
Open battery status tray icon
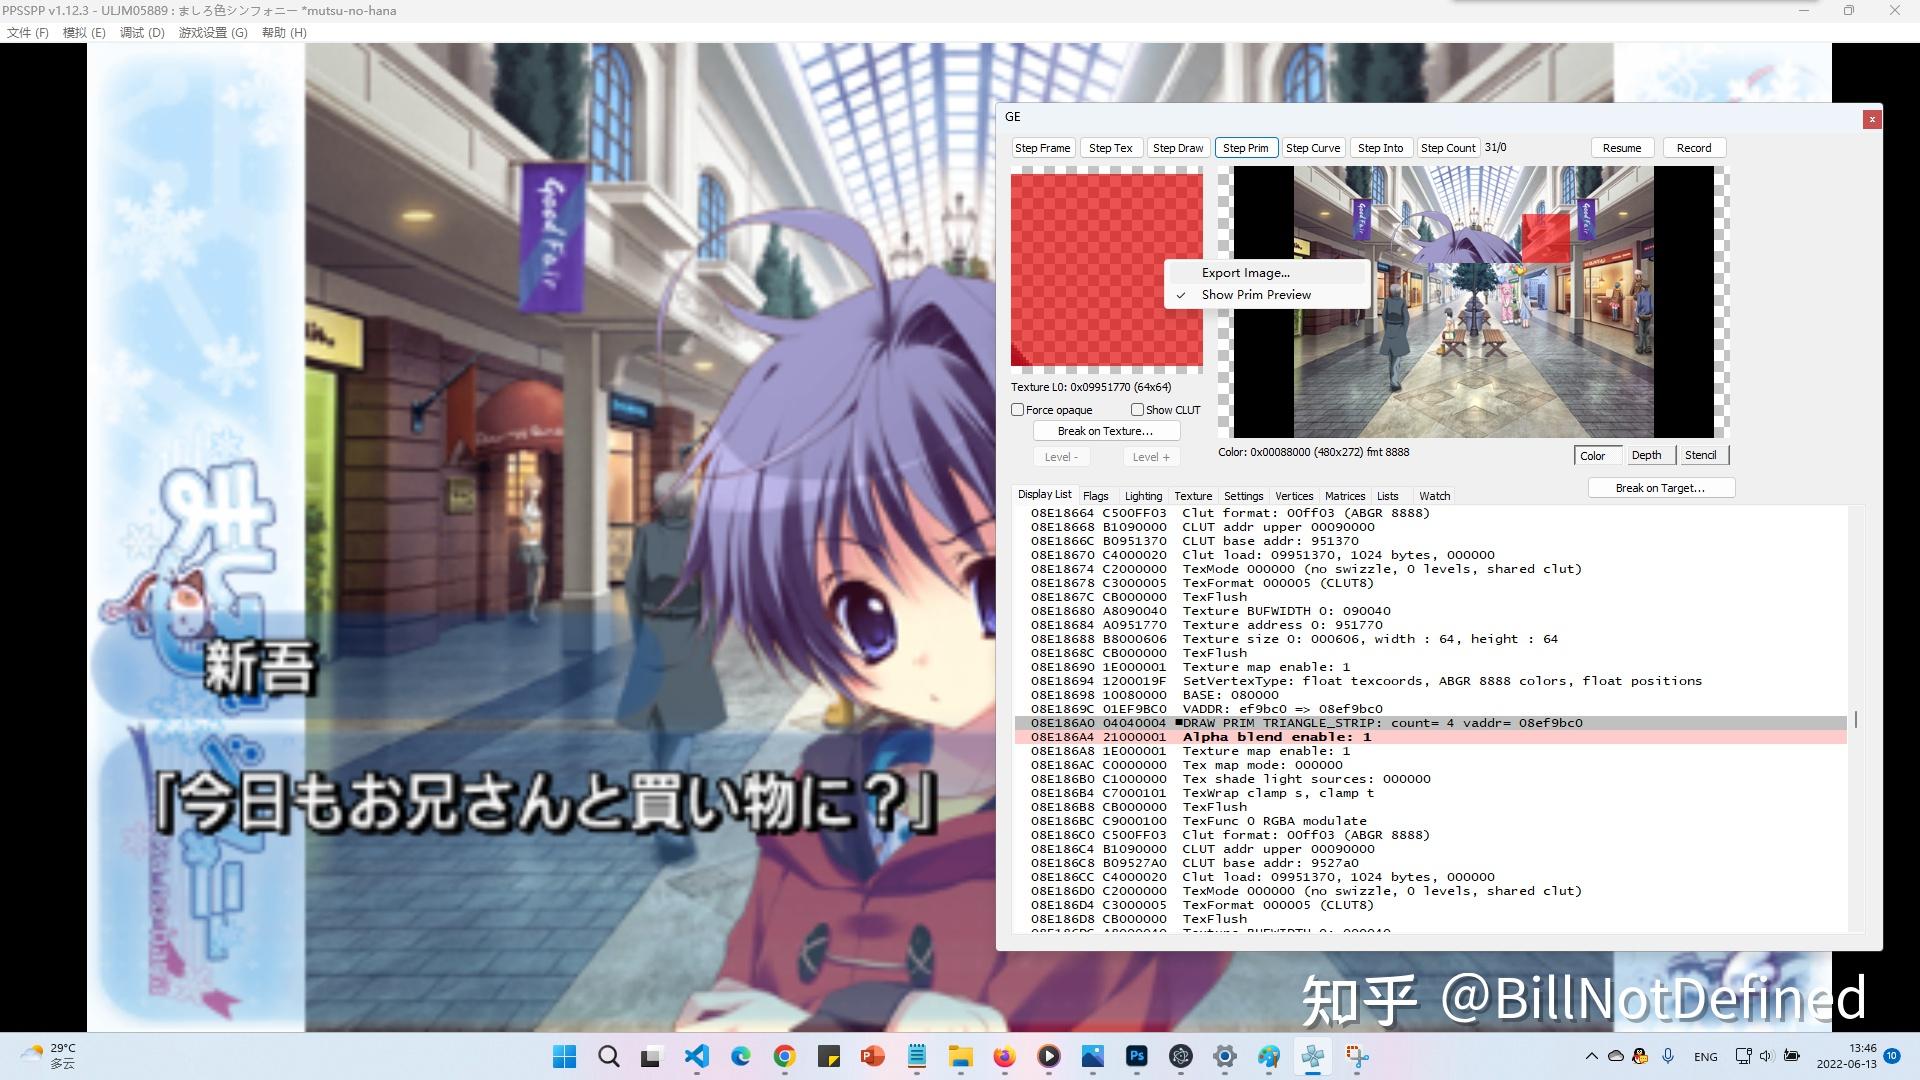(1792, 1056)
